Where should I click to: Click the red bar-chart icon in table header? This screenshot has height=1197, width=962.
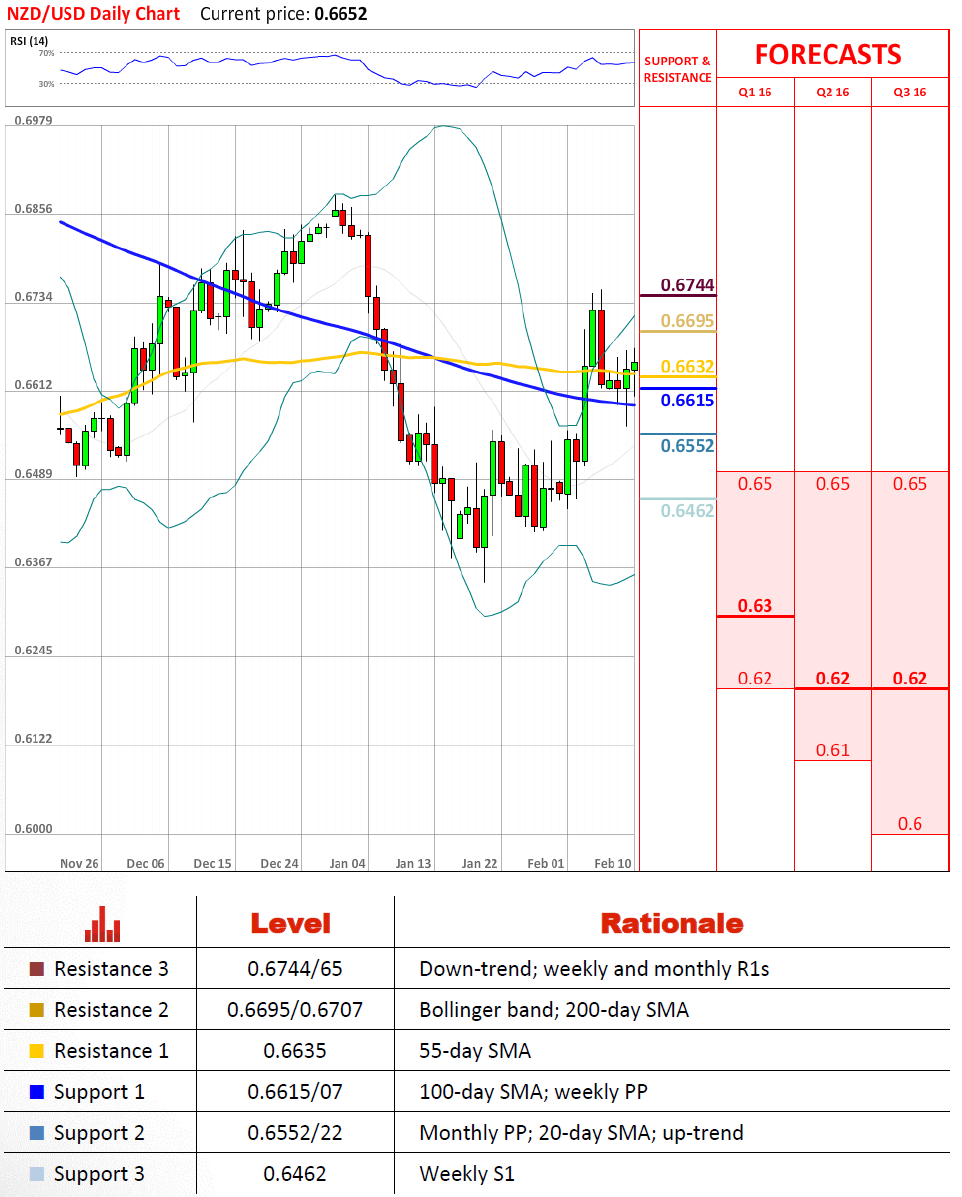(x=102, y=924)
